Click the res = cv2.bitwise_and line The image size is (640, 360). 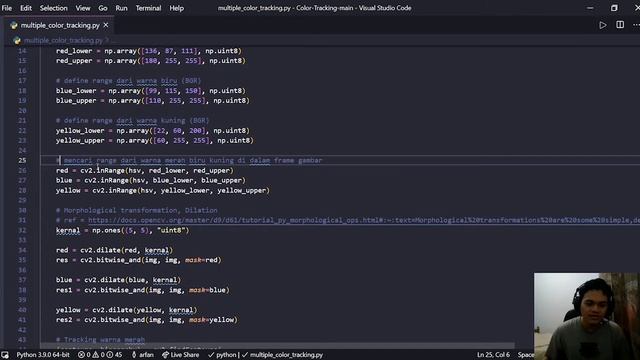point(138,260)
